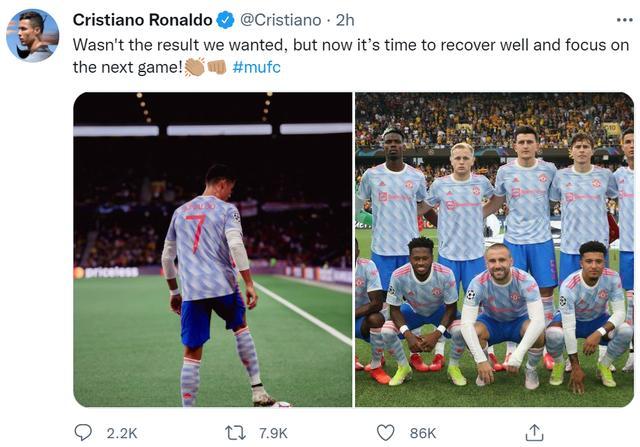
Task: Click the 7.9K retweets count
Action: [272, 432]
